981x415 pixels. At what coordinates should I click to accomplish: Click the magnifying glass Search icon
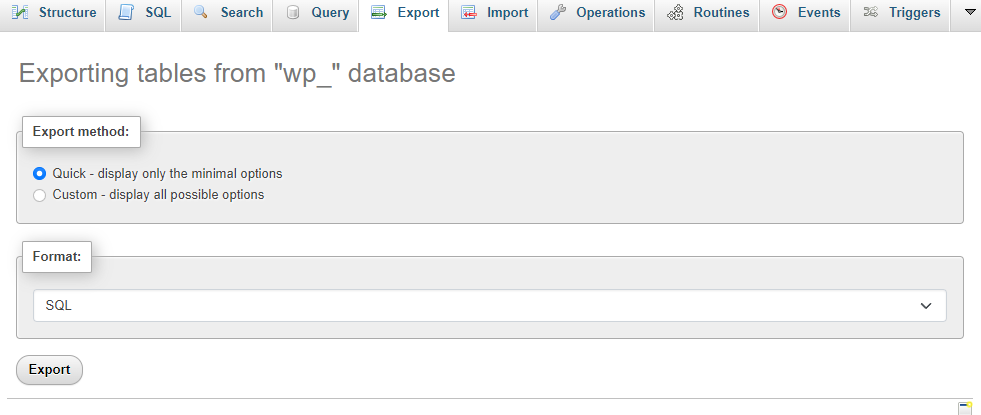pos(201,13)
